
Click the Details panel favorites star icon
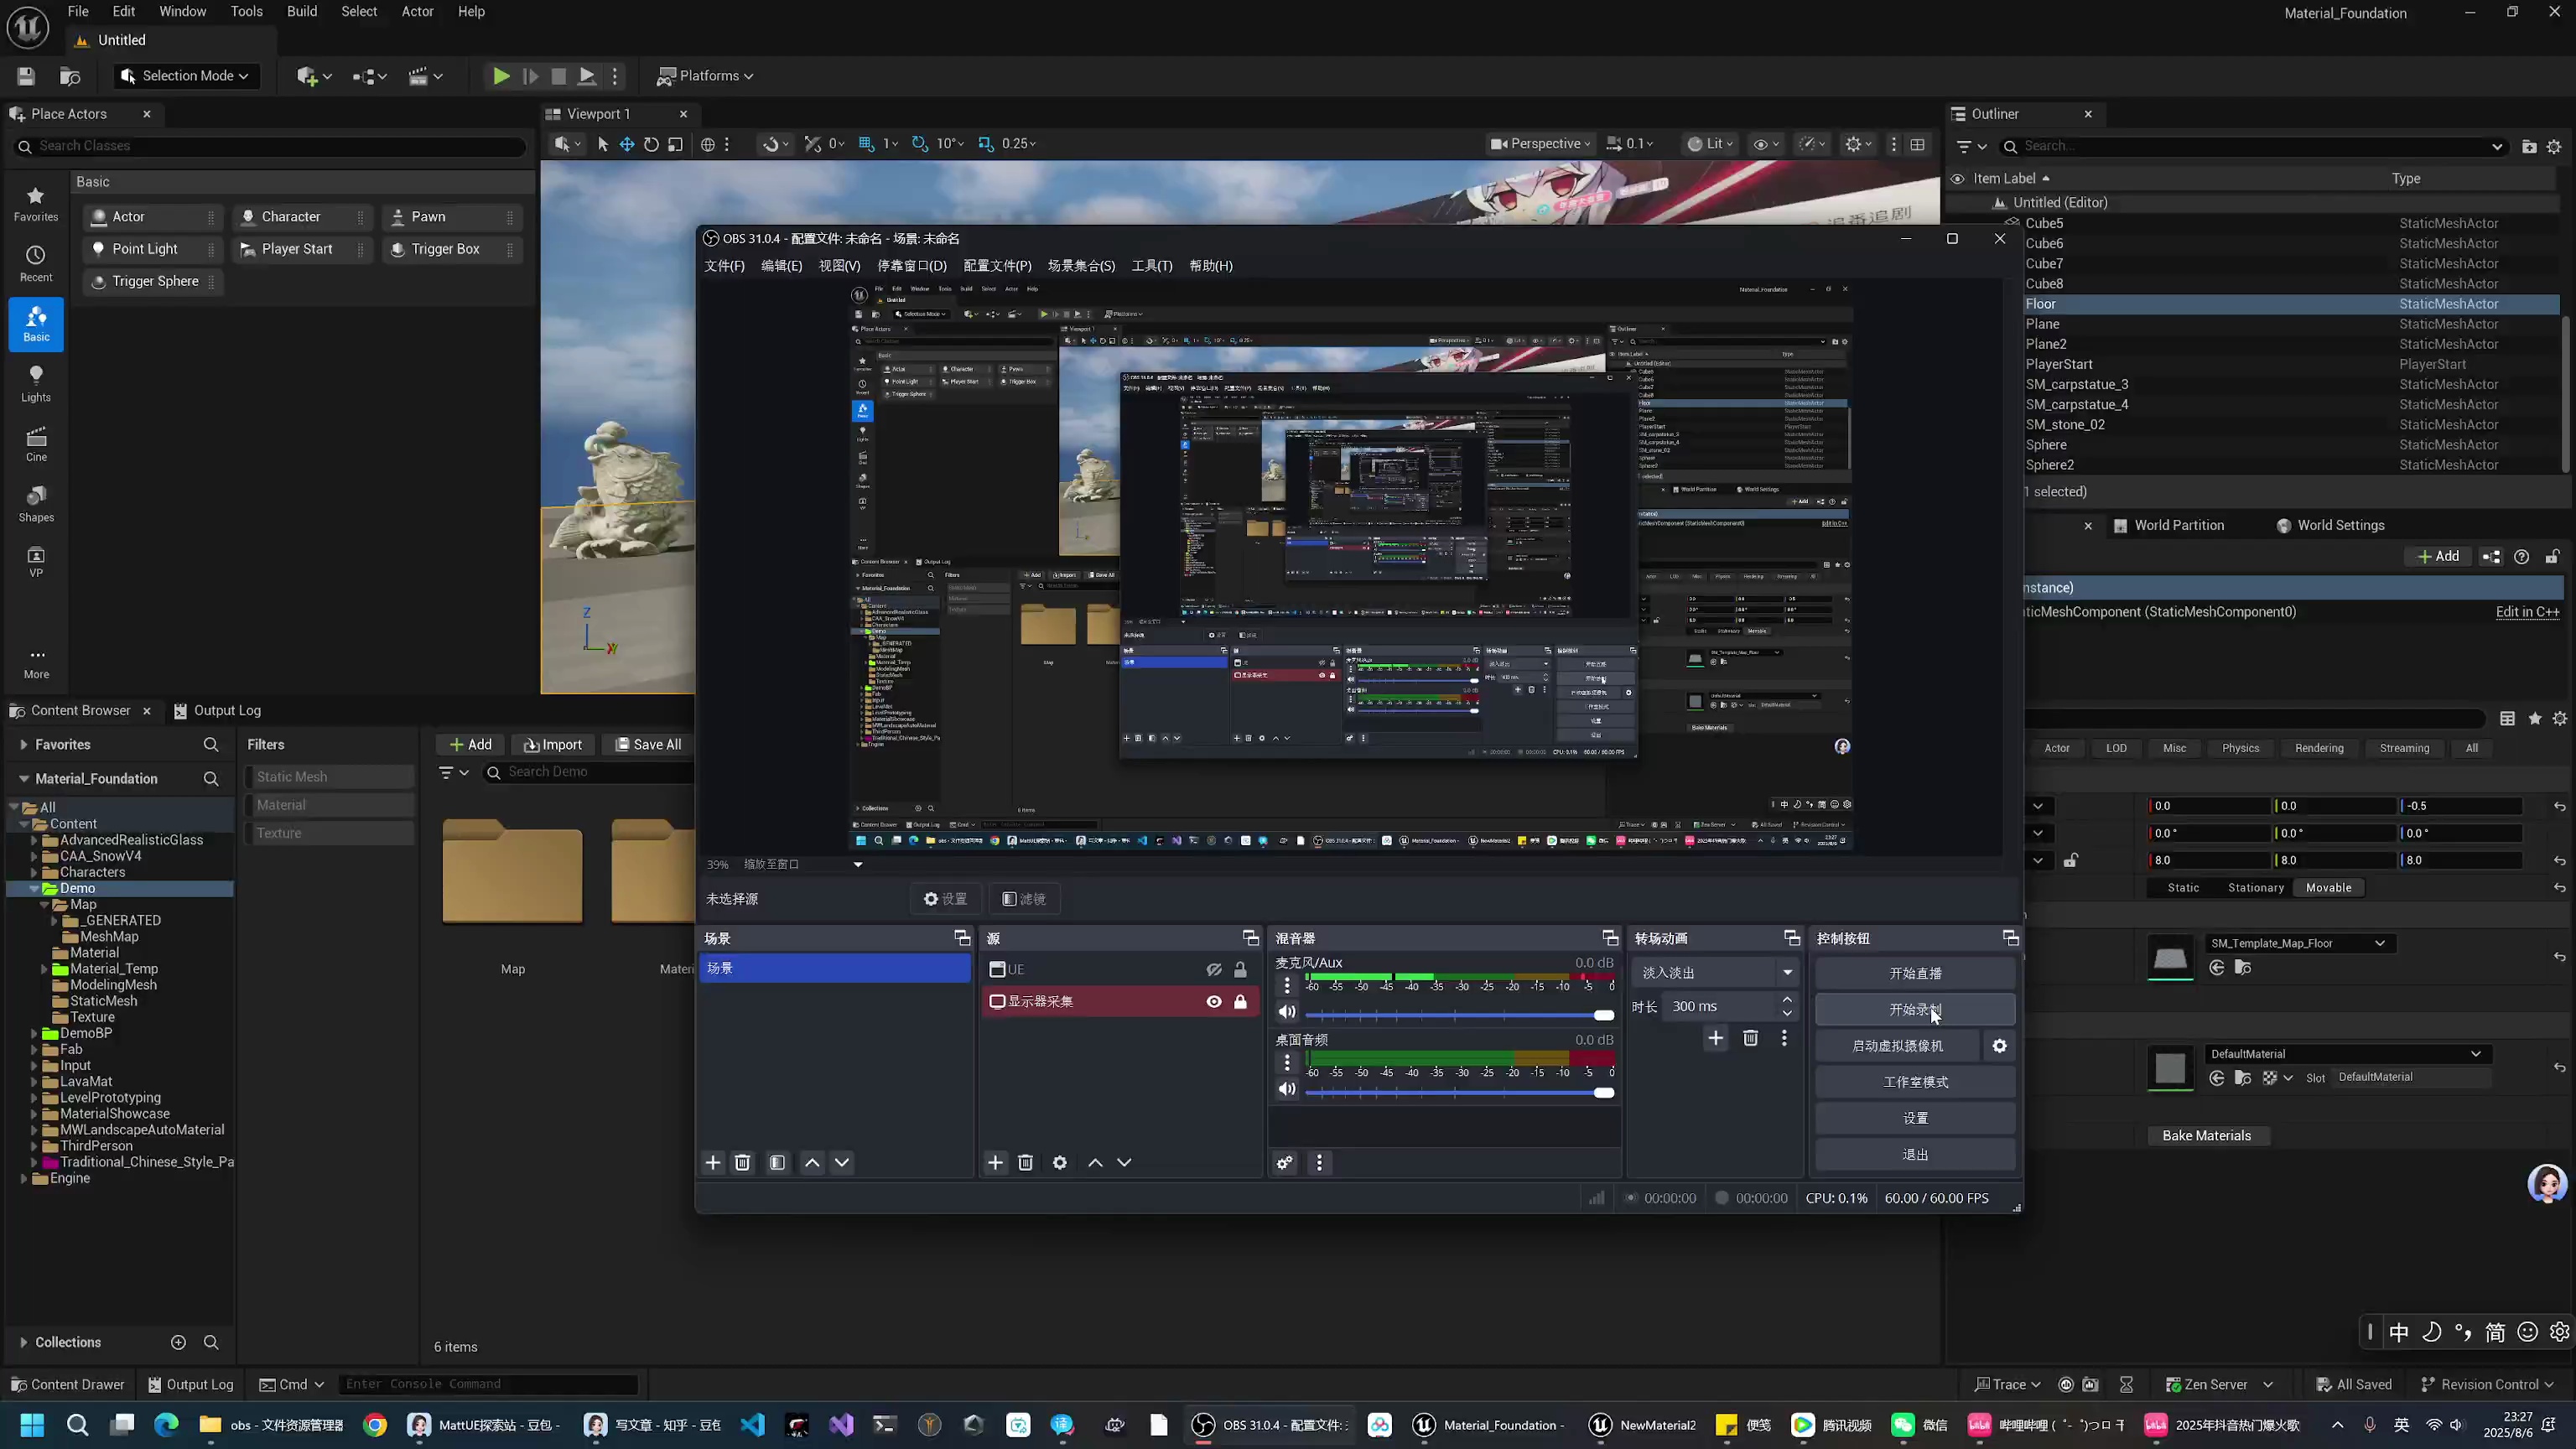(2534, 719)
